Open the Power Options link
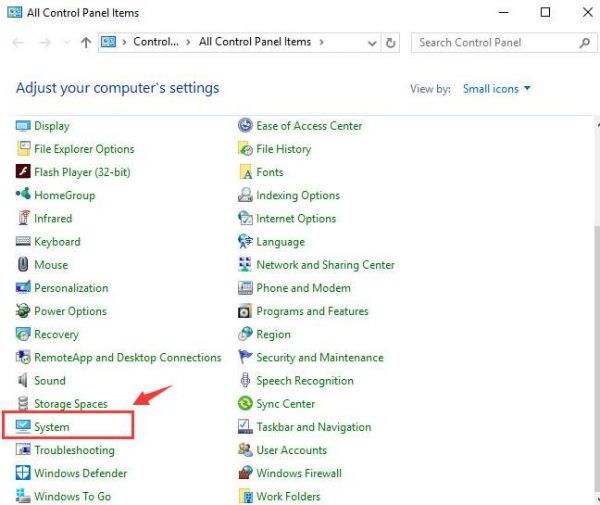Image resolution: width=600 pixels, height=505 pixels. coord(70,311)
